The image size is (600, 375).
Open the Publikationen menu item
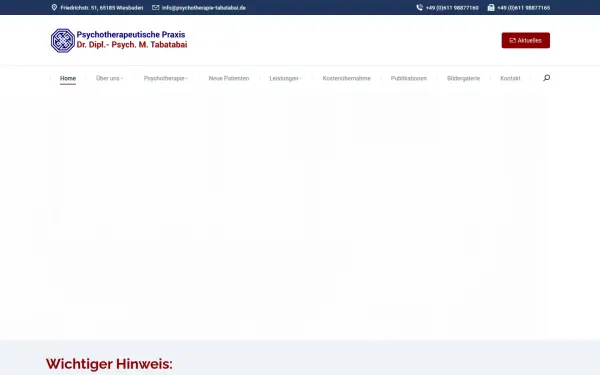click(409, 78)
